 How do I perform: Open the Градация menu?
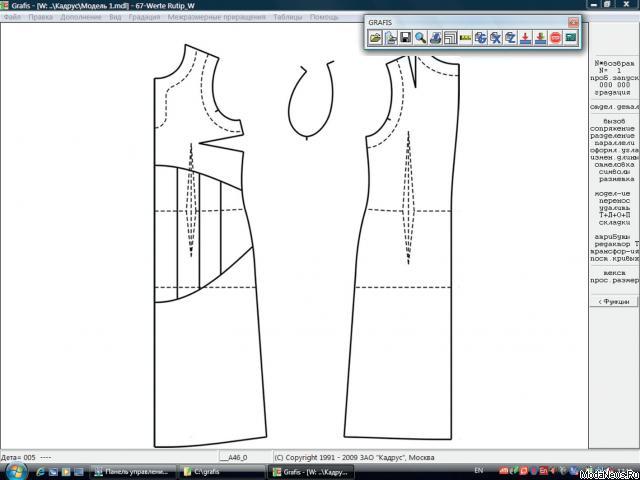click(x=144, y=17)
